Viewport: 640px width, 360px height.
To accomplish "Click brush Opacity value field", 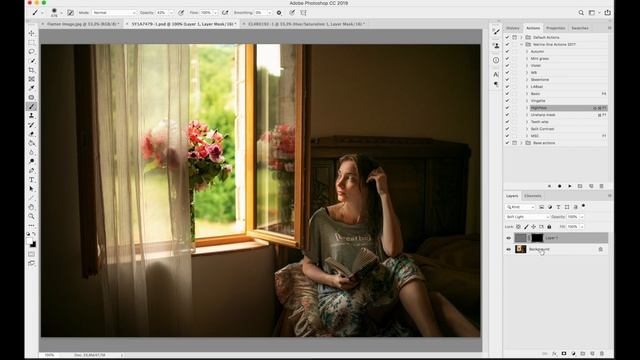I will pos(162,13).
